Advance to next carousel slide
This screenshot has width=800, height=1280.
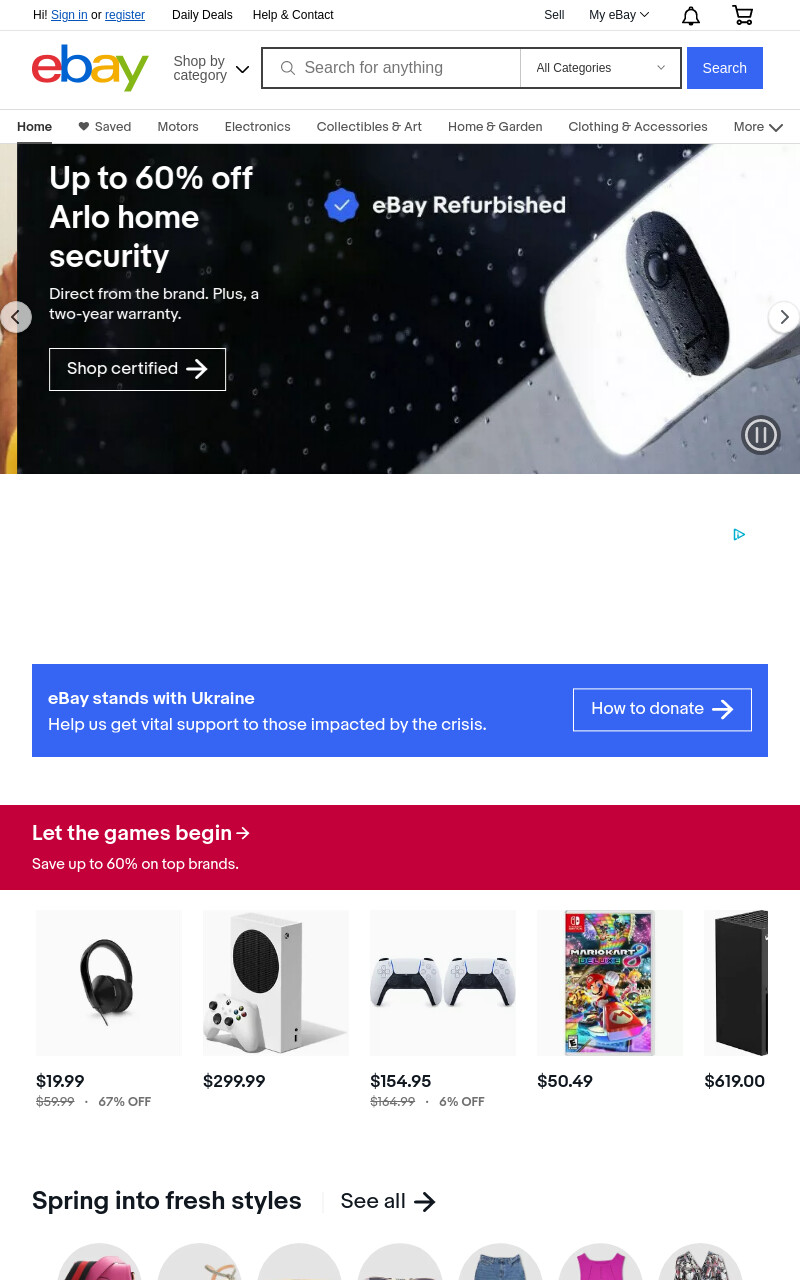[x=784, y=317]
